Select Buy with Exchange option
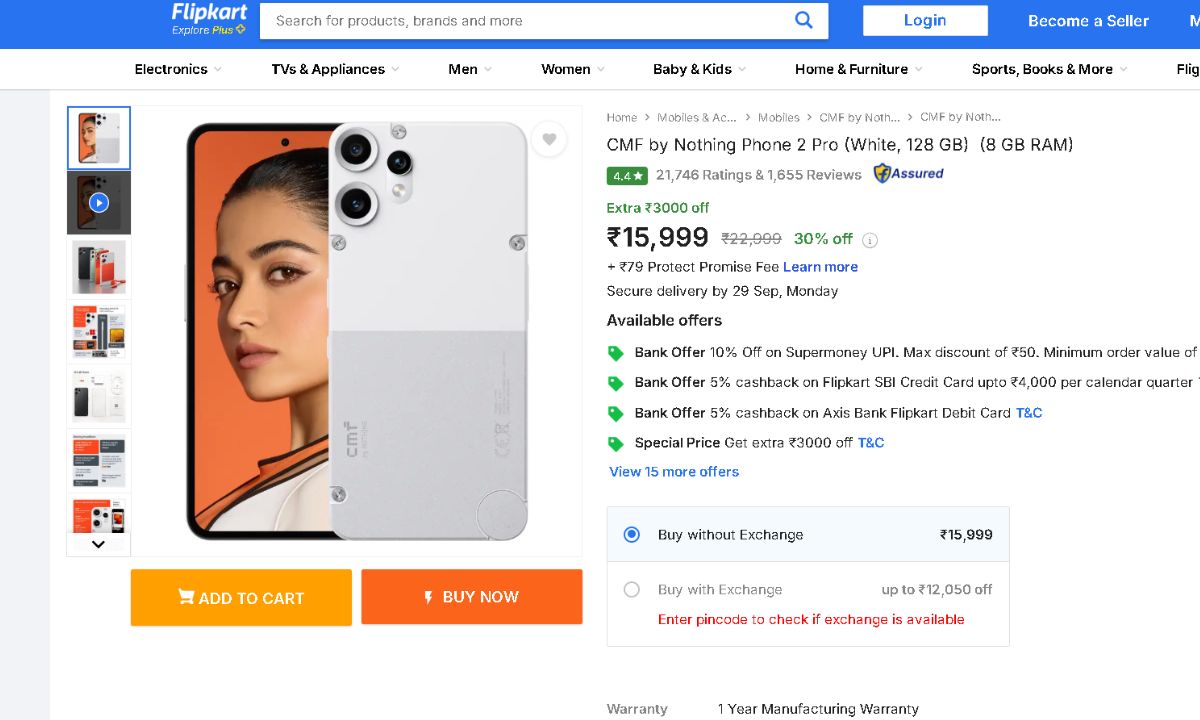The height and width of the screenshot is (720, 1200). tap(632, 590)
